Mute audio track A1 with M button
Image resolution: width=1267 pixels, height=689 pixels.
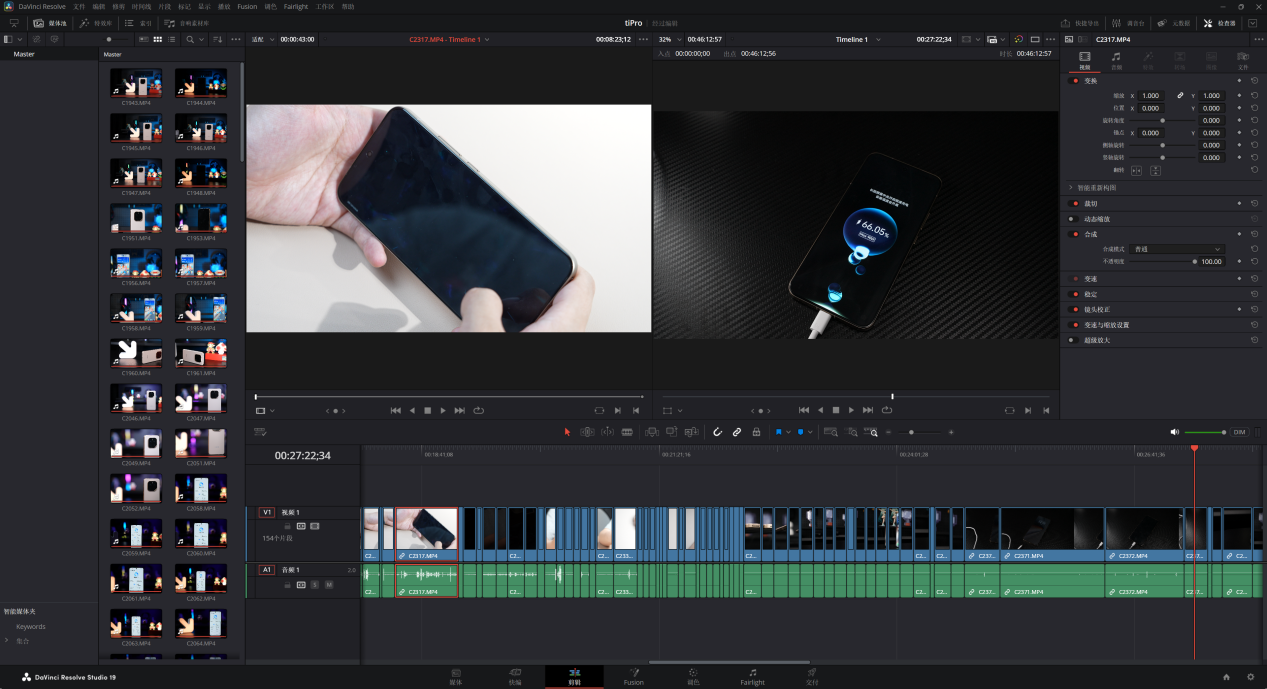(x=328, y=584)
